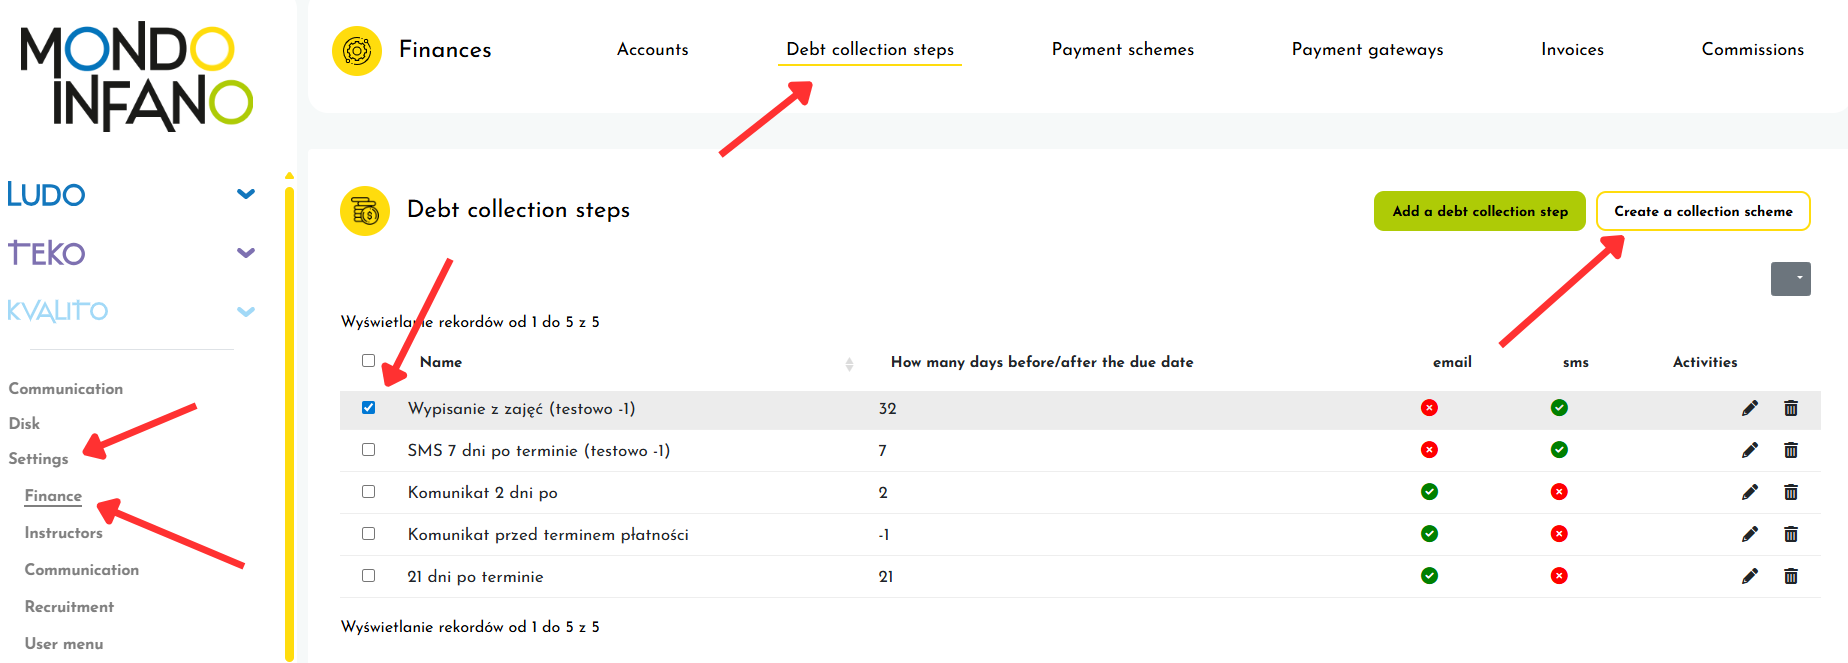1848x663 pixels.
Task: Expand the TEKO sidebar section
Action: [246, 253]
